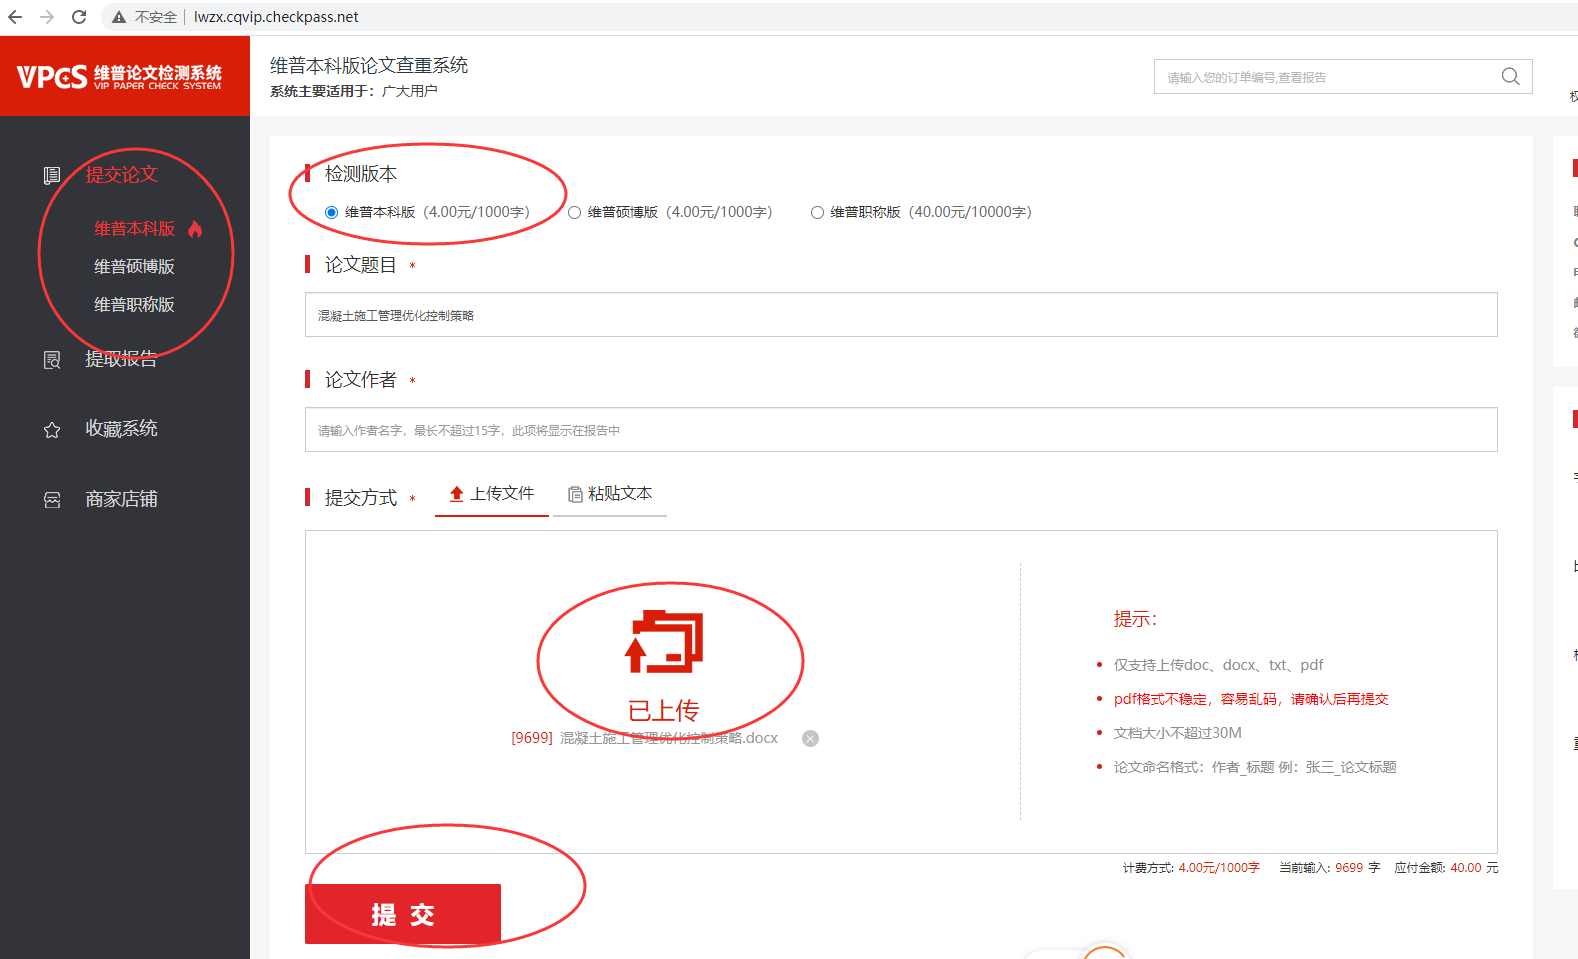Switch to the 粘贴文本 tab
The image size is (1578, 959).
[x=610, y=495]
